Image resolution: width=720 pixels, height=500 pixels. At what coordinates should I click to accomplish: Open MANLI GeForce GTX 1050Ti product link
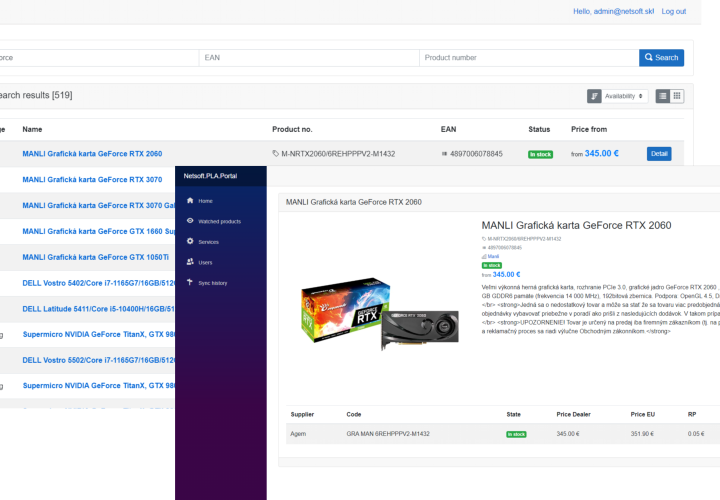click(96, 257)
